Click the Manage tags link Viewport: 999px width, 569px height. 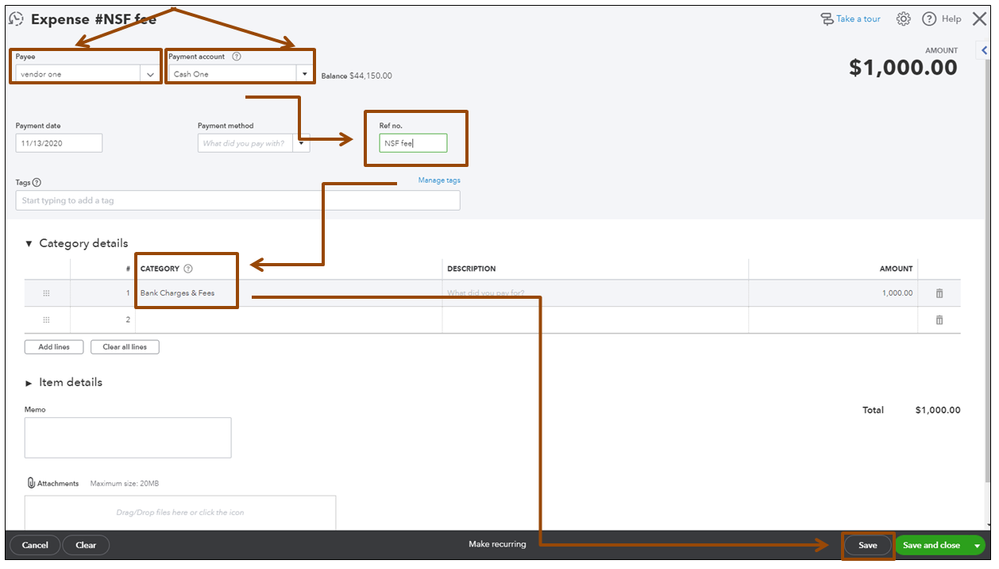(x=439, y=180)
